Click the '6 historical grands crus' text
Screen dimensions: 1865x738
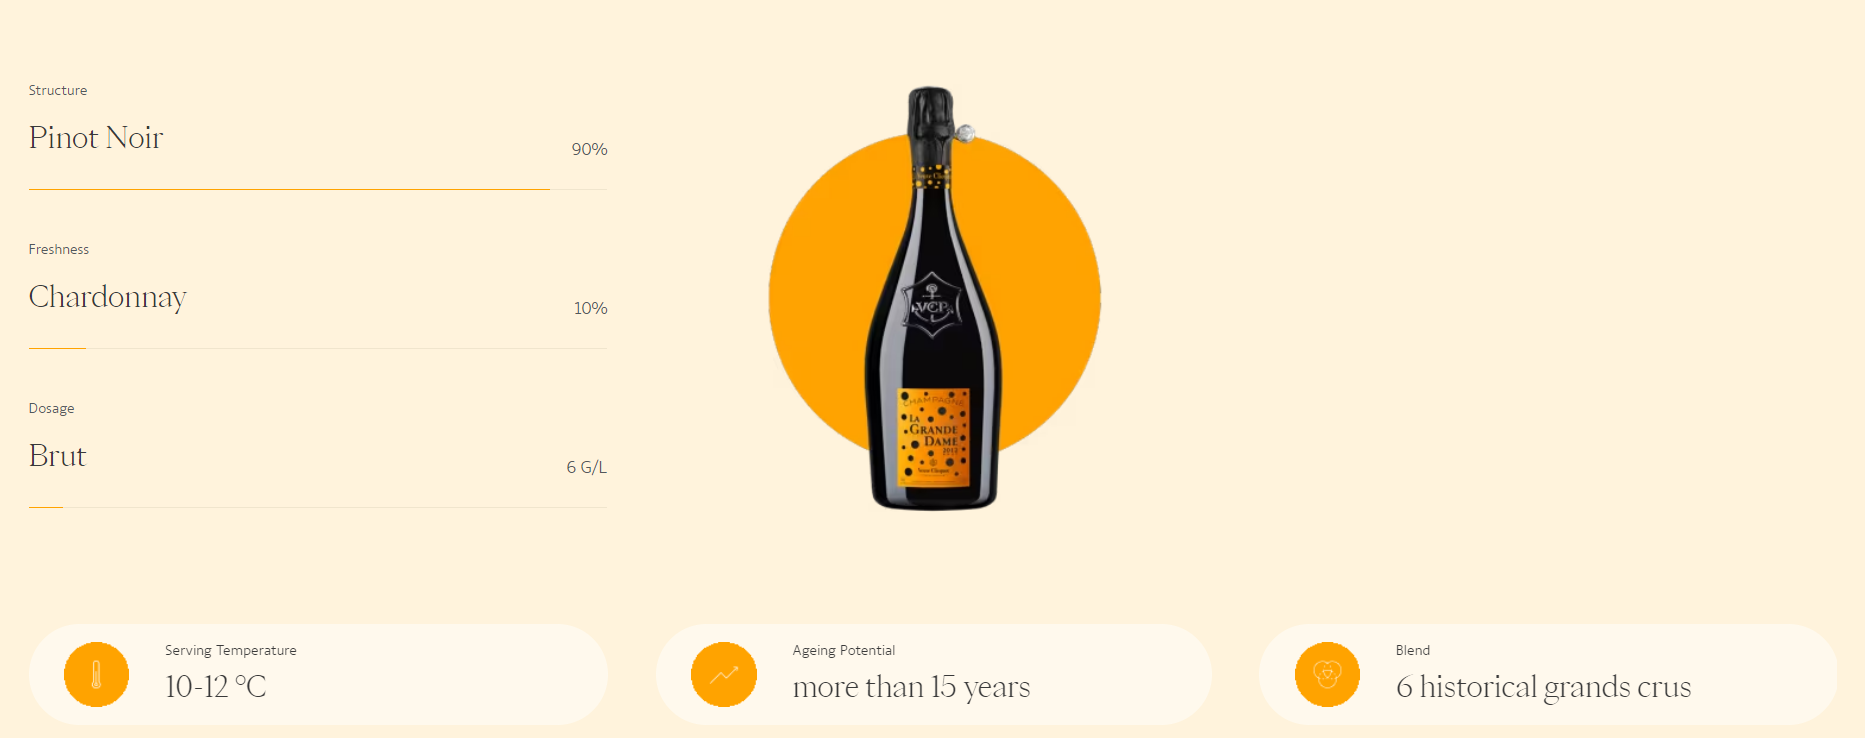tap(1543, 687)
